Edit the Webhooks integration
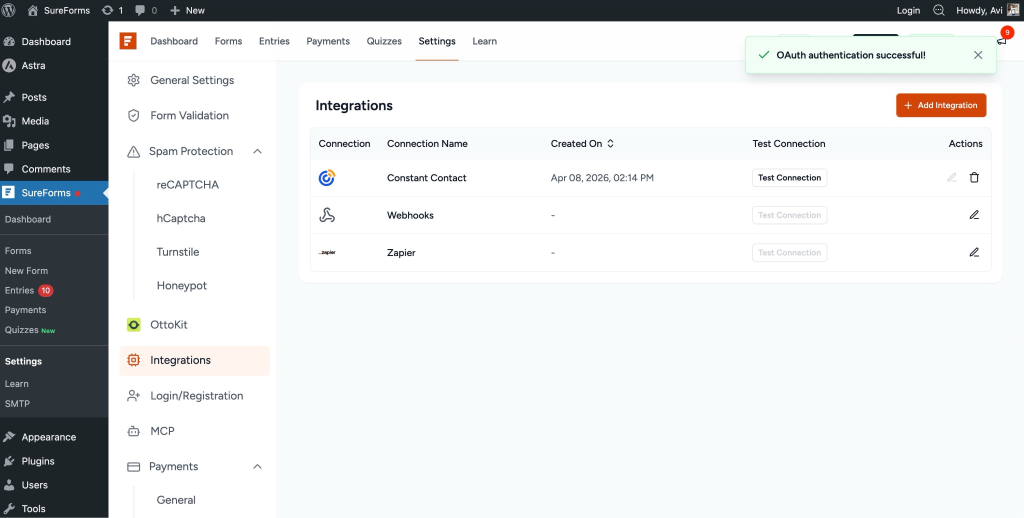The width and height of the screenshot is (1024, 518). (974, 215)
